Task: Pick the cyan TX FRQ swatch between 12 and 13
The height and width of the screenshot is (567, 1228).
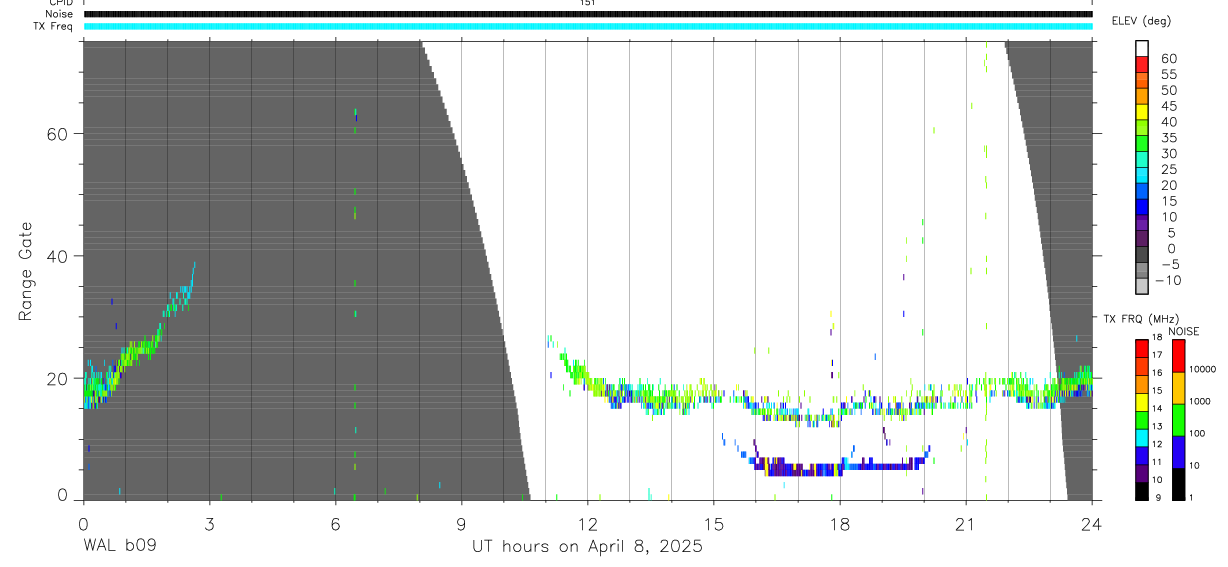Action: click(x=1142, y=438)
